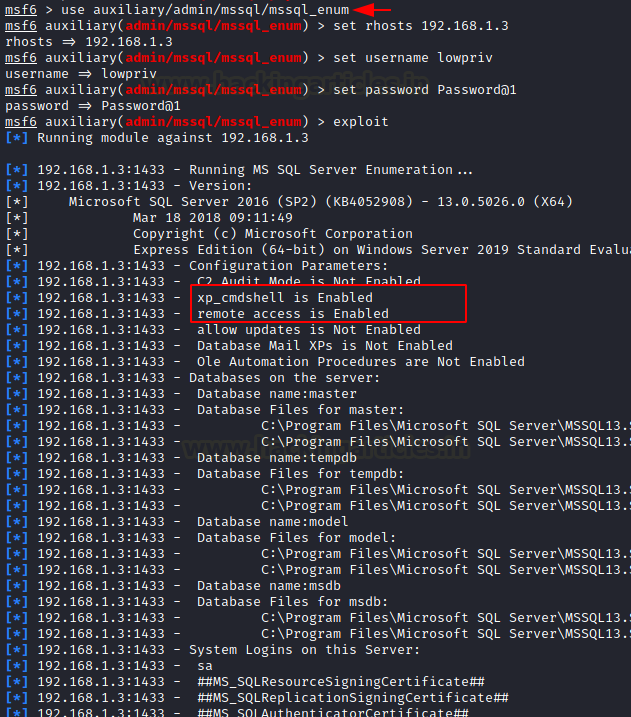Viewport: 631px width, 717px height.
Task: Select the 'Database name:msdb' entry
Action: [x=269, y=586]
